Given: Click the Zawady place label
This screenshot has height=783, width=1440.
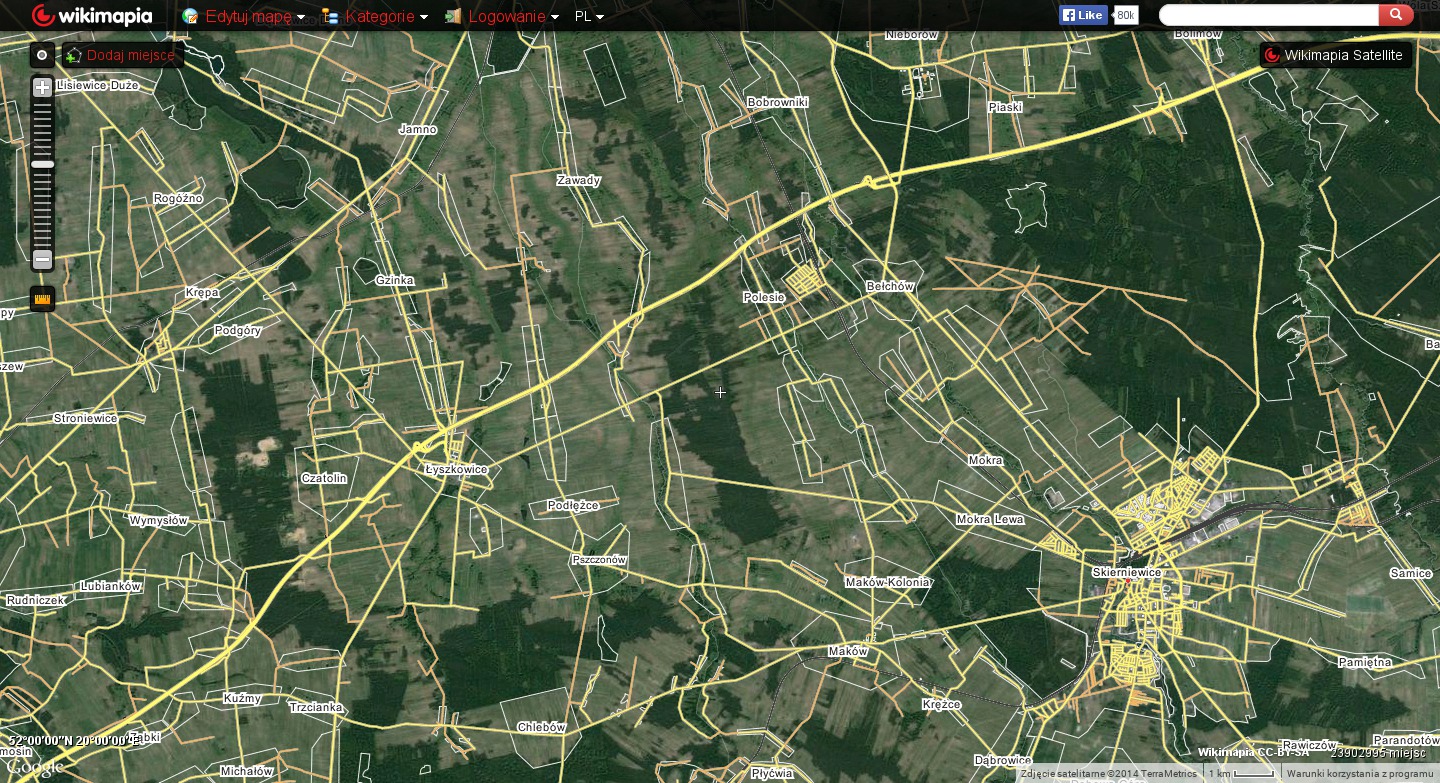Looking at the screenshot, I should (579, 180).
